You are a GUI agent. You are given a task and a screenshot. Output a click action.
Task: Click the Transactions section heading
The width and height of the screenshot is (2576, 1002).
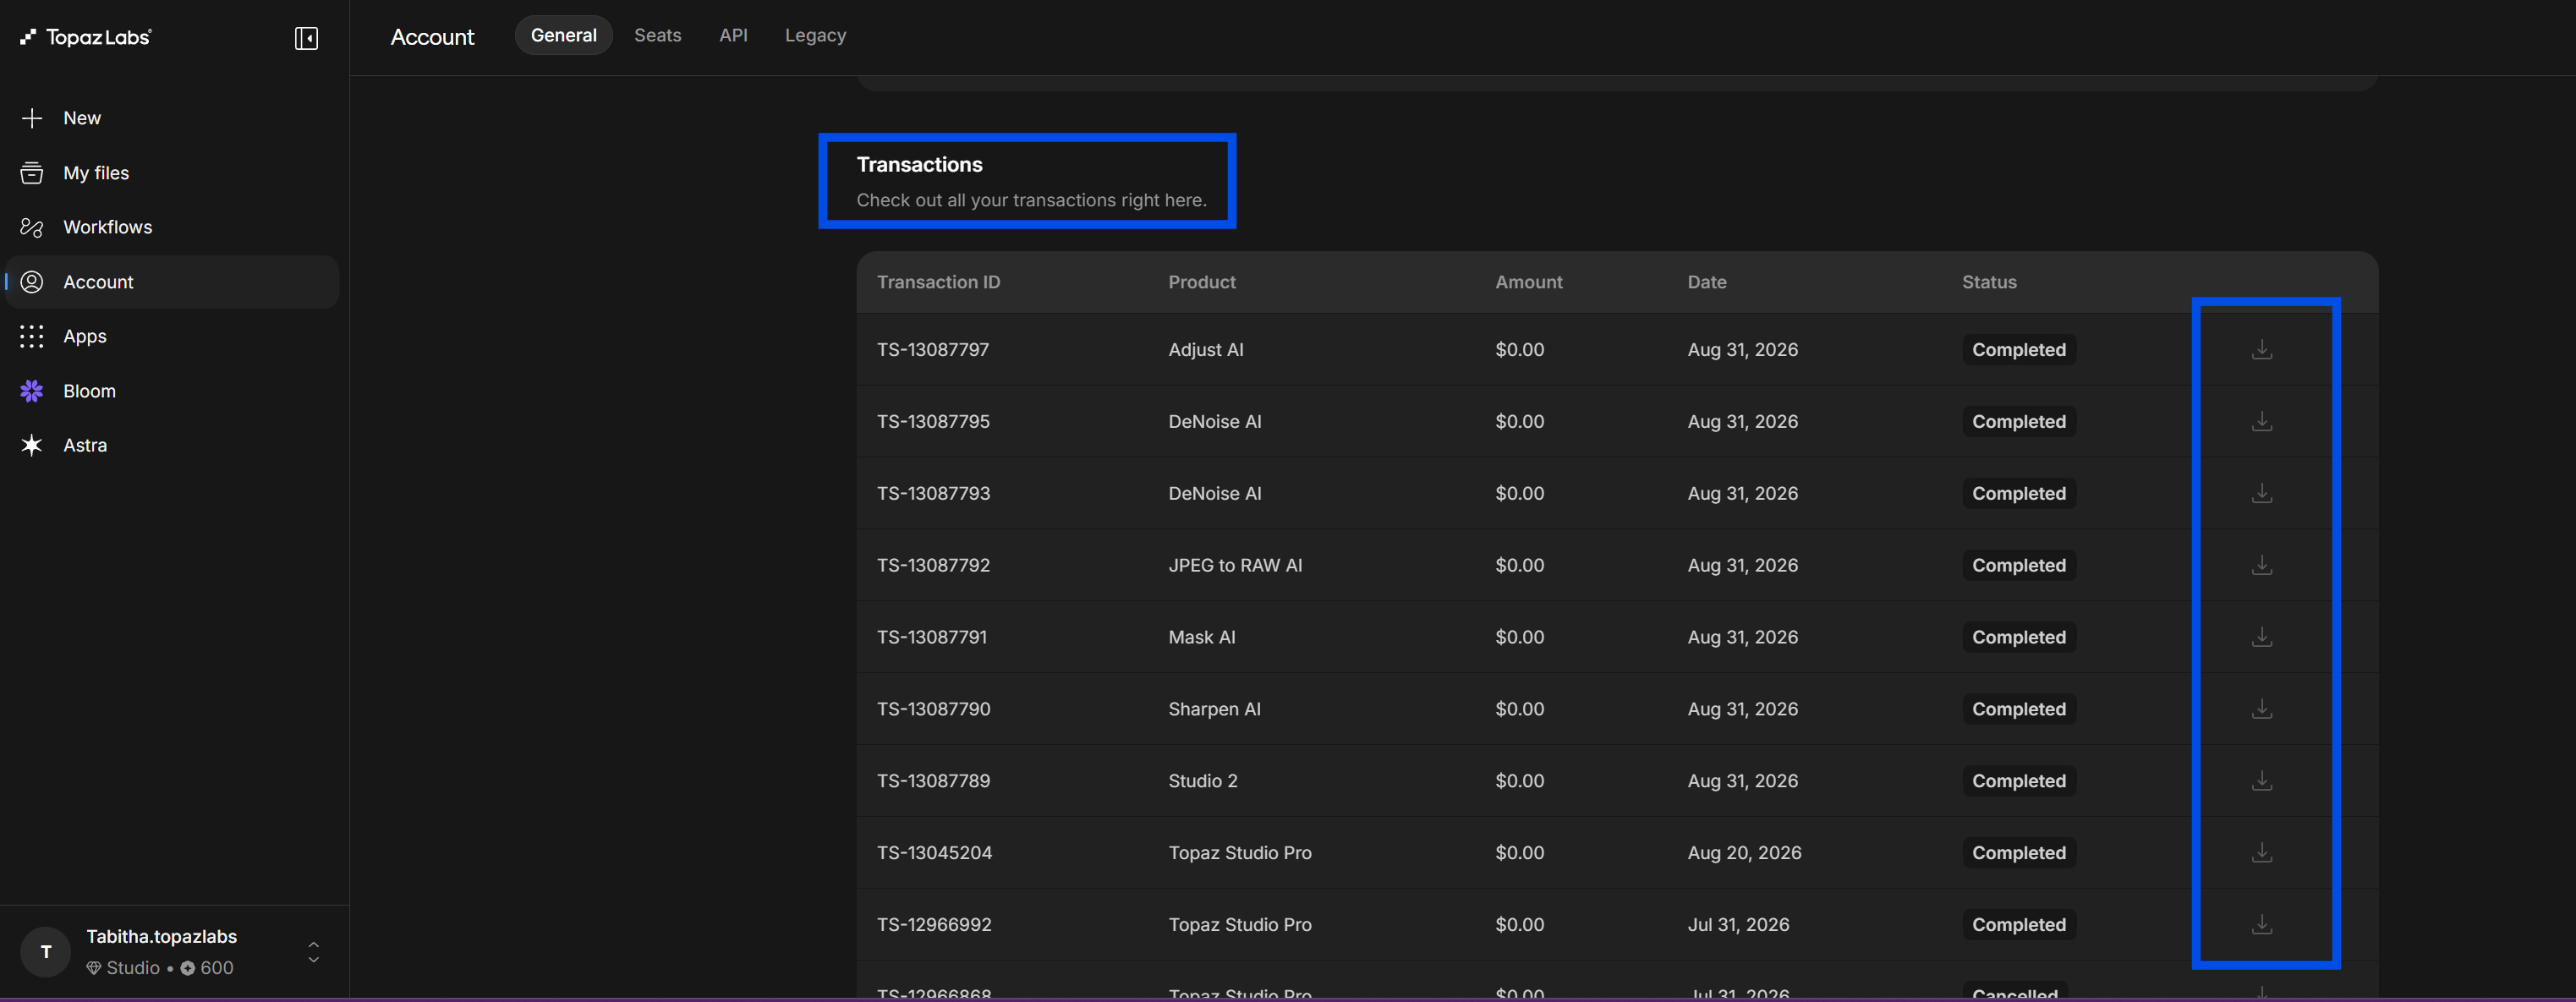coord(919,165)
